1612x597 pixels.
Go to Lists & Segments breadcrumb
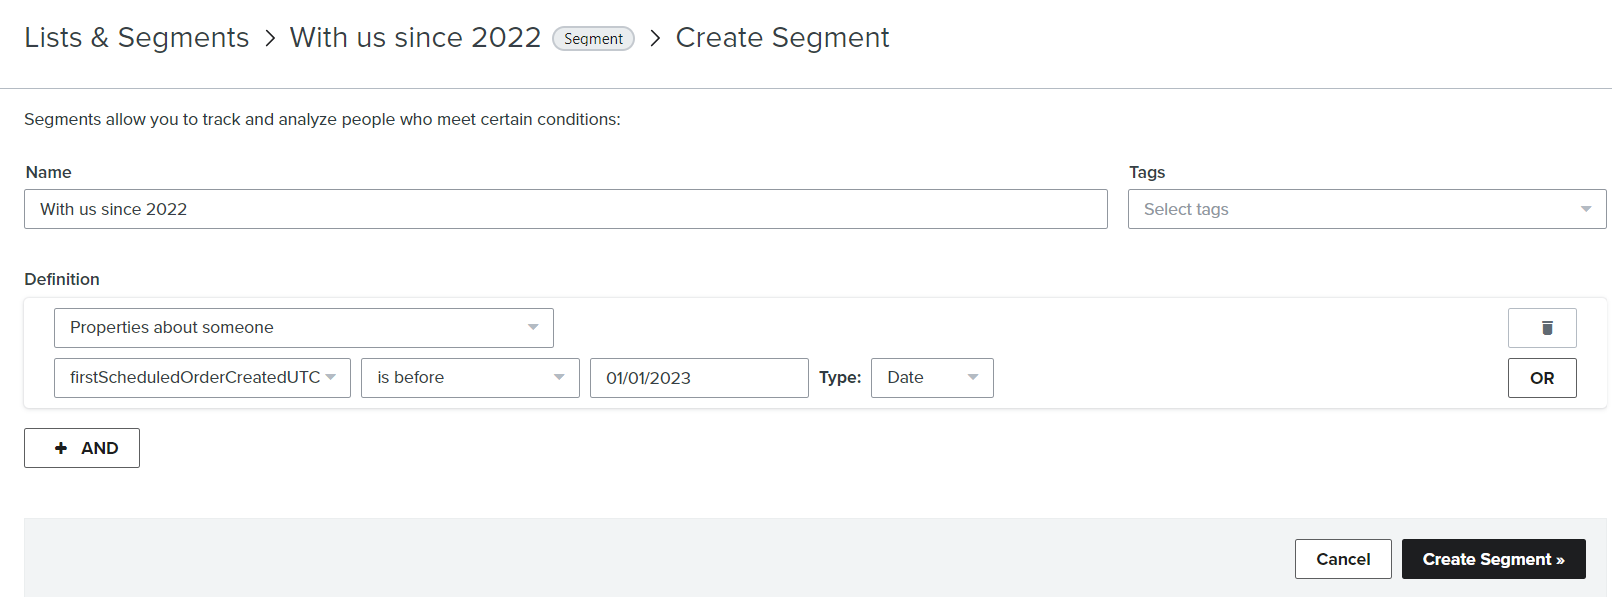[136, 38]
